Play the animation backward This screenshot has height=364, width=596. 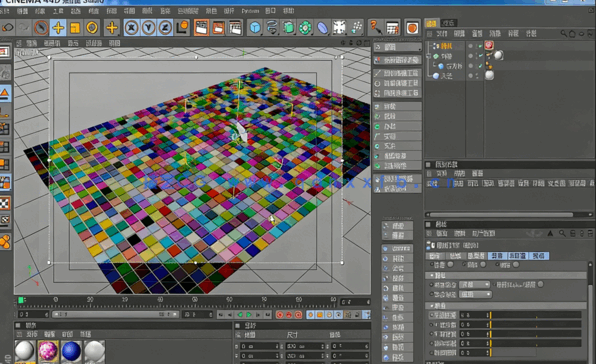240,315
